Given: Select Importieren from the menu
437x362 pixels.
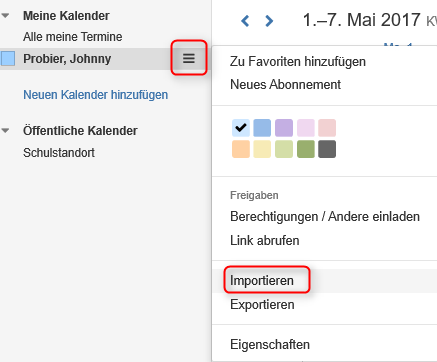Looking at the screenshot, I should [x=262, y=281].
